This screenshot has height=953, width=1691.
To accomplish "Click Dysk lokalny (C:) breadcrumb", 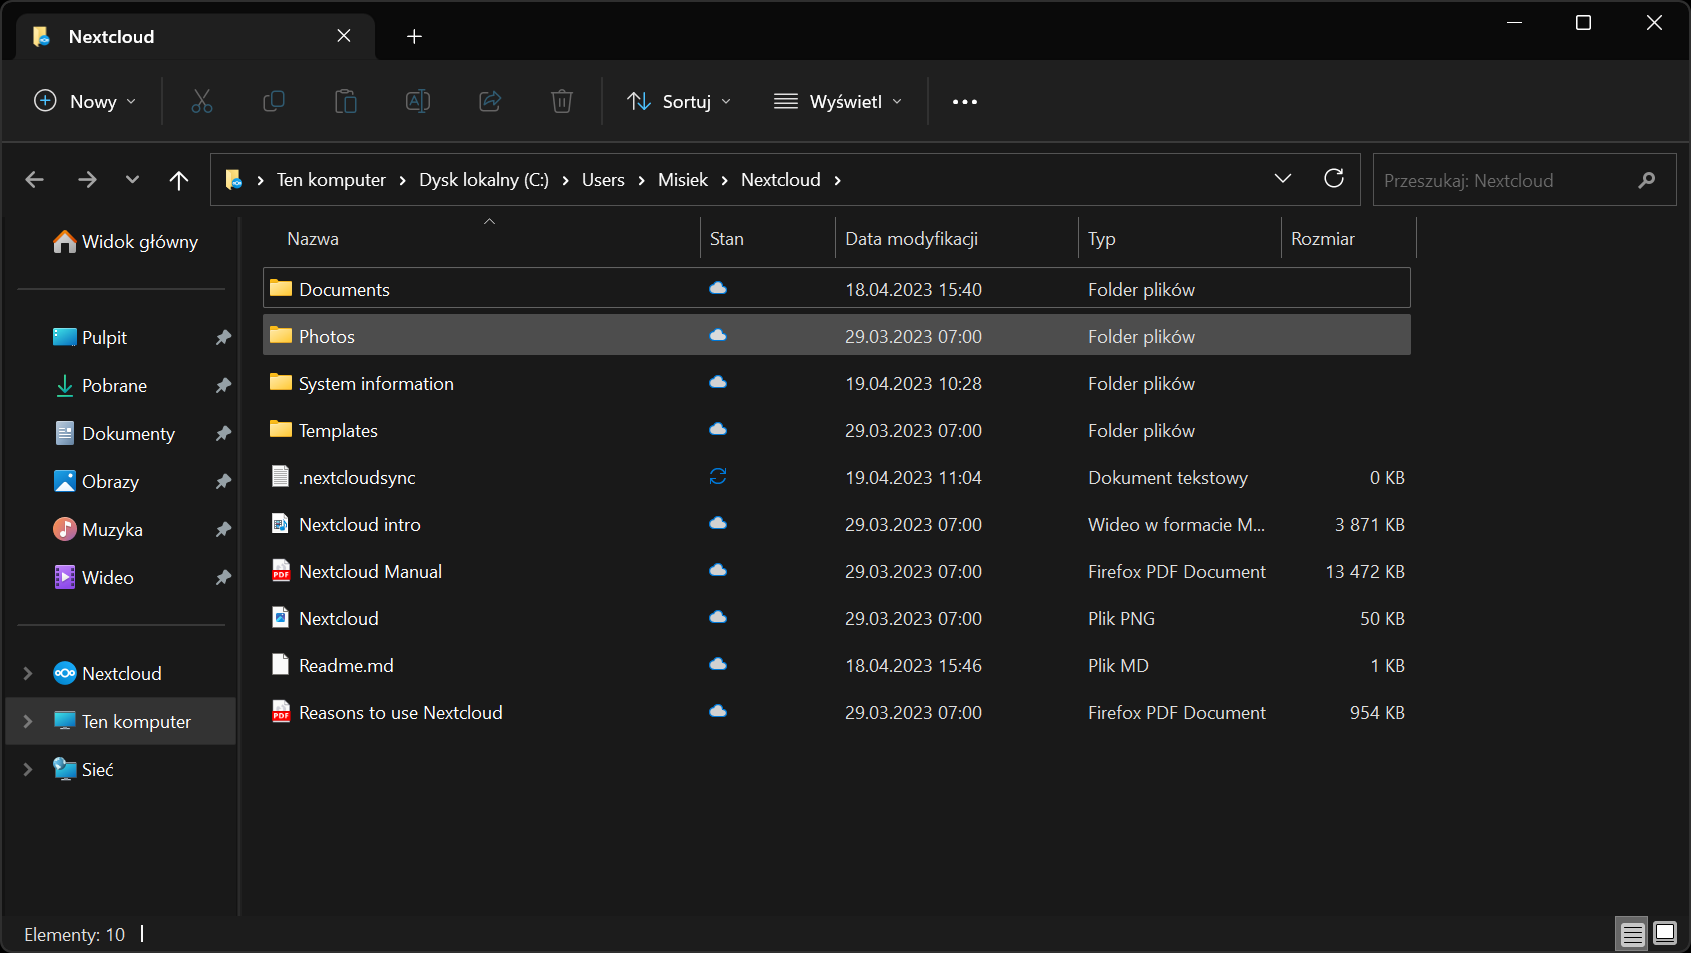I will tap(484, 180).
